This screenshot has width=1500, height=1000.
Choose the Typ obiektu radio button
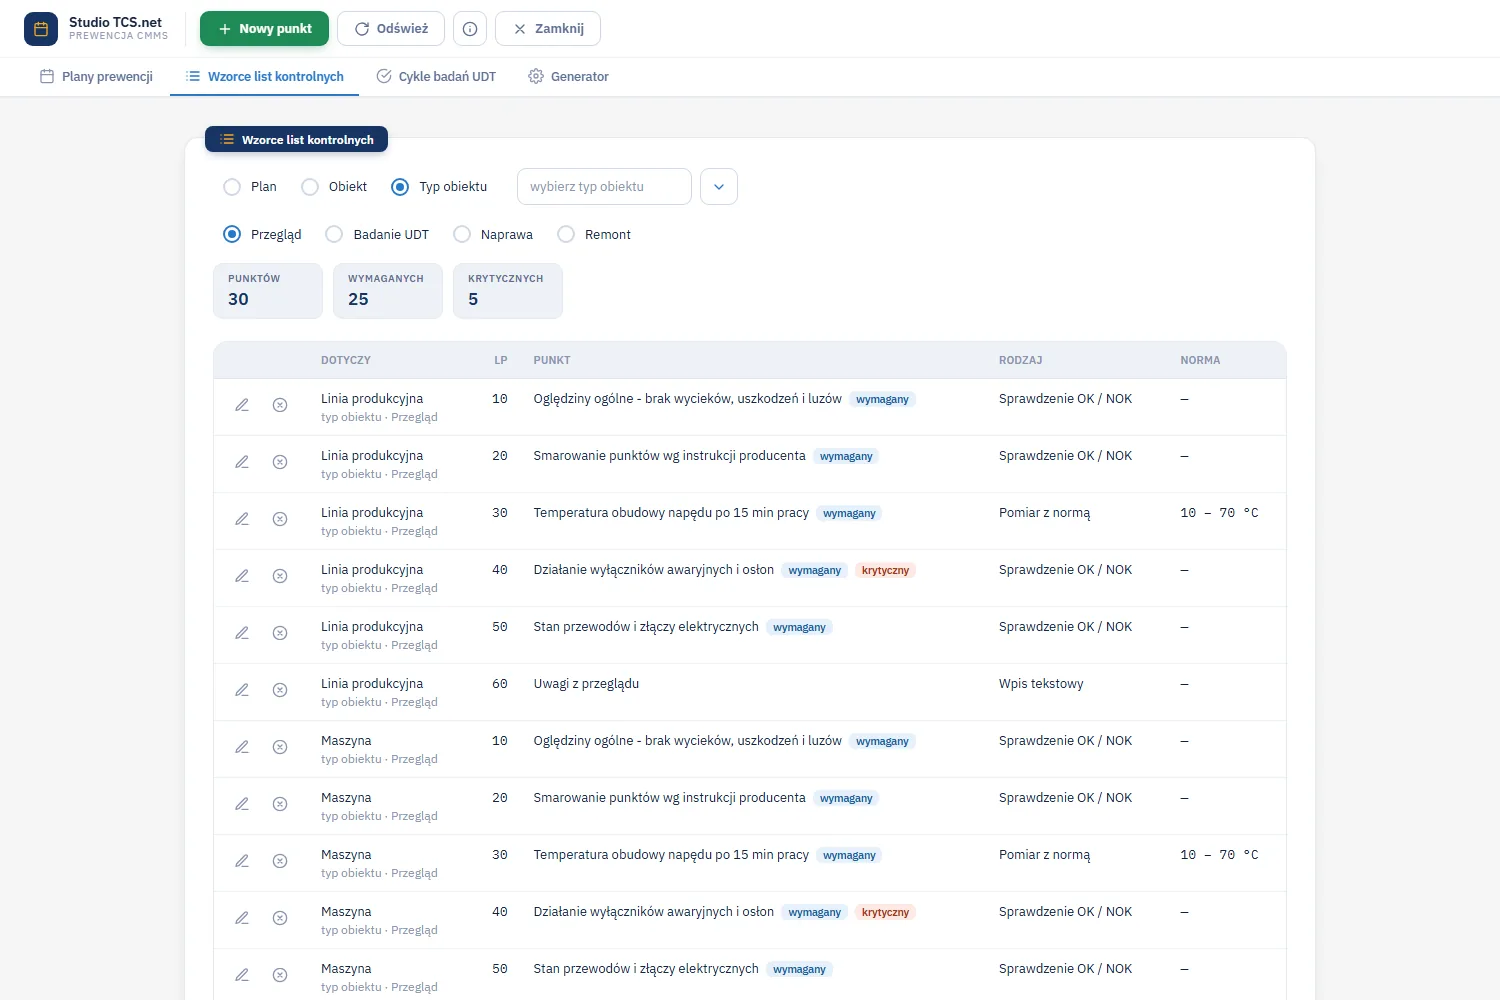pyautogui.click(x=400, y=187)
